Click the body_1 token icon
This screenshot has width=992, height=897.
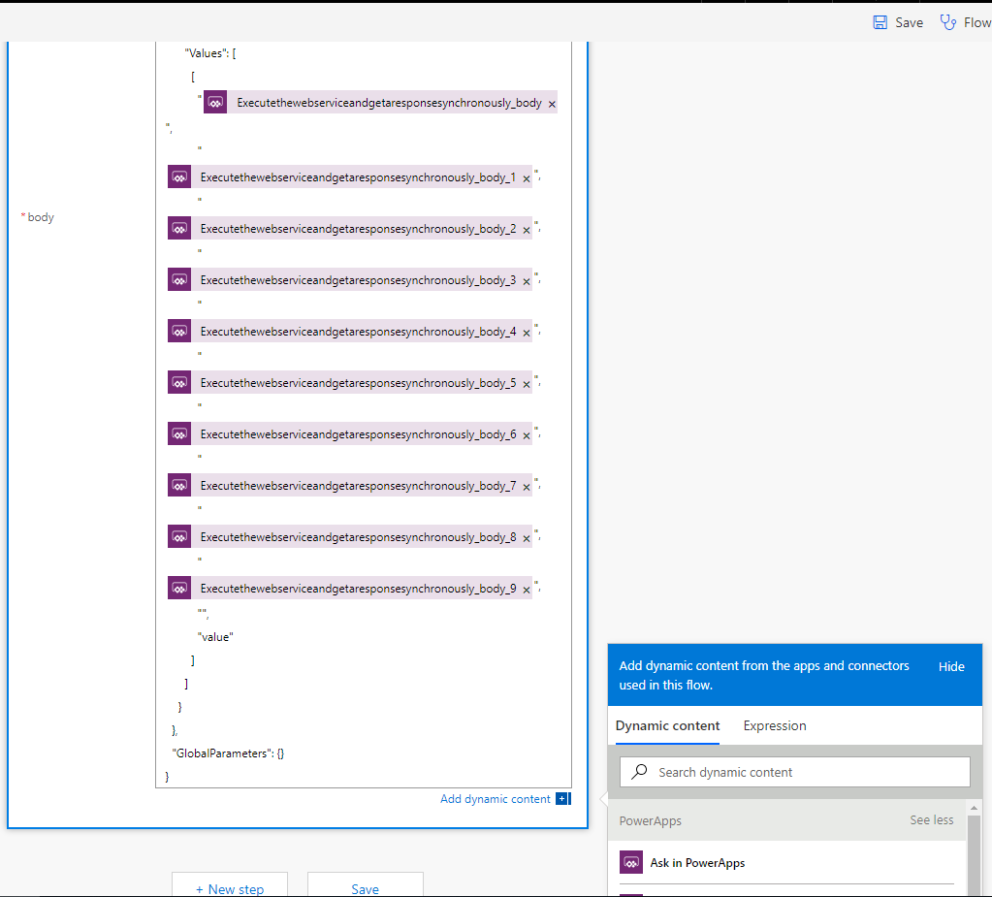coord(179,175)
